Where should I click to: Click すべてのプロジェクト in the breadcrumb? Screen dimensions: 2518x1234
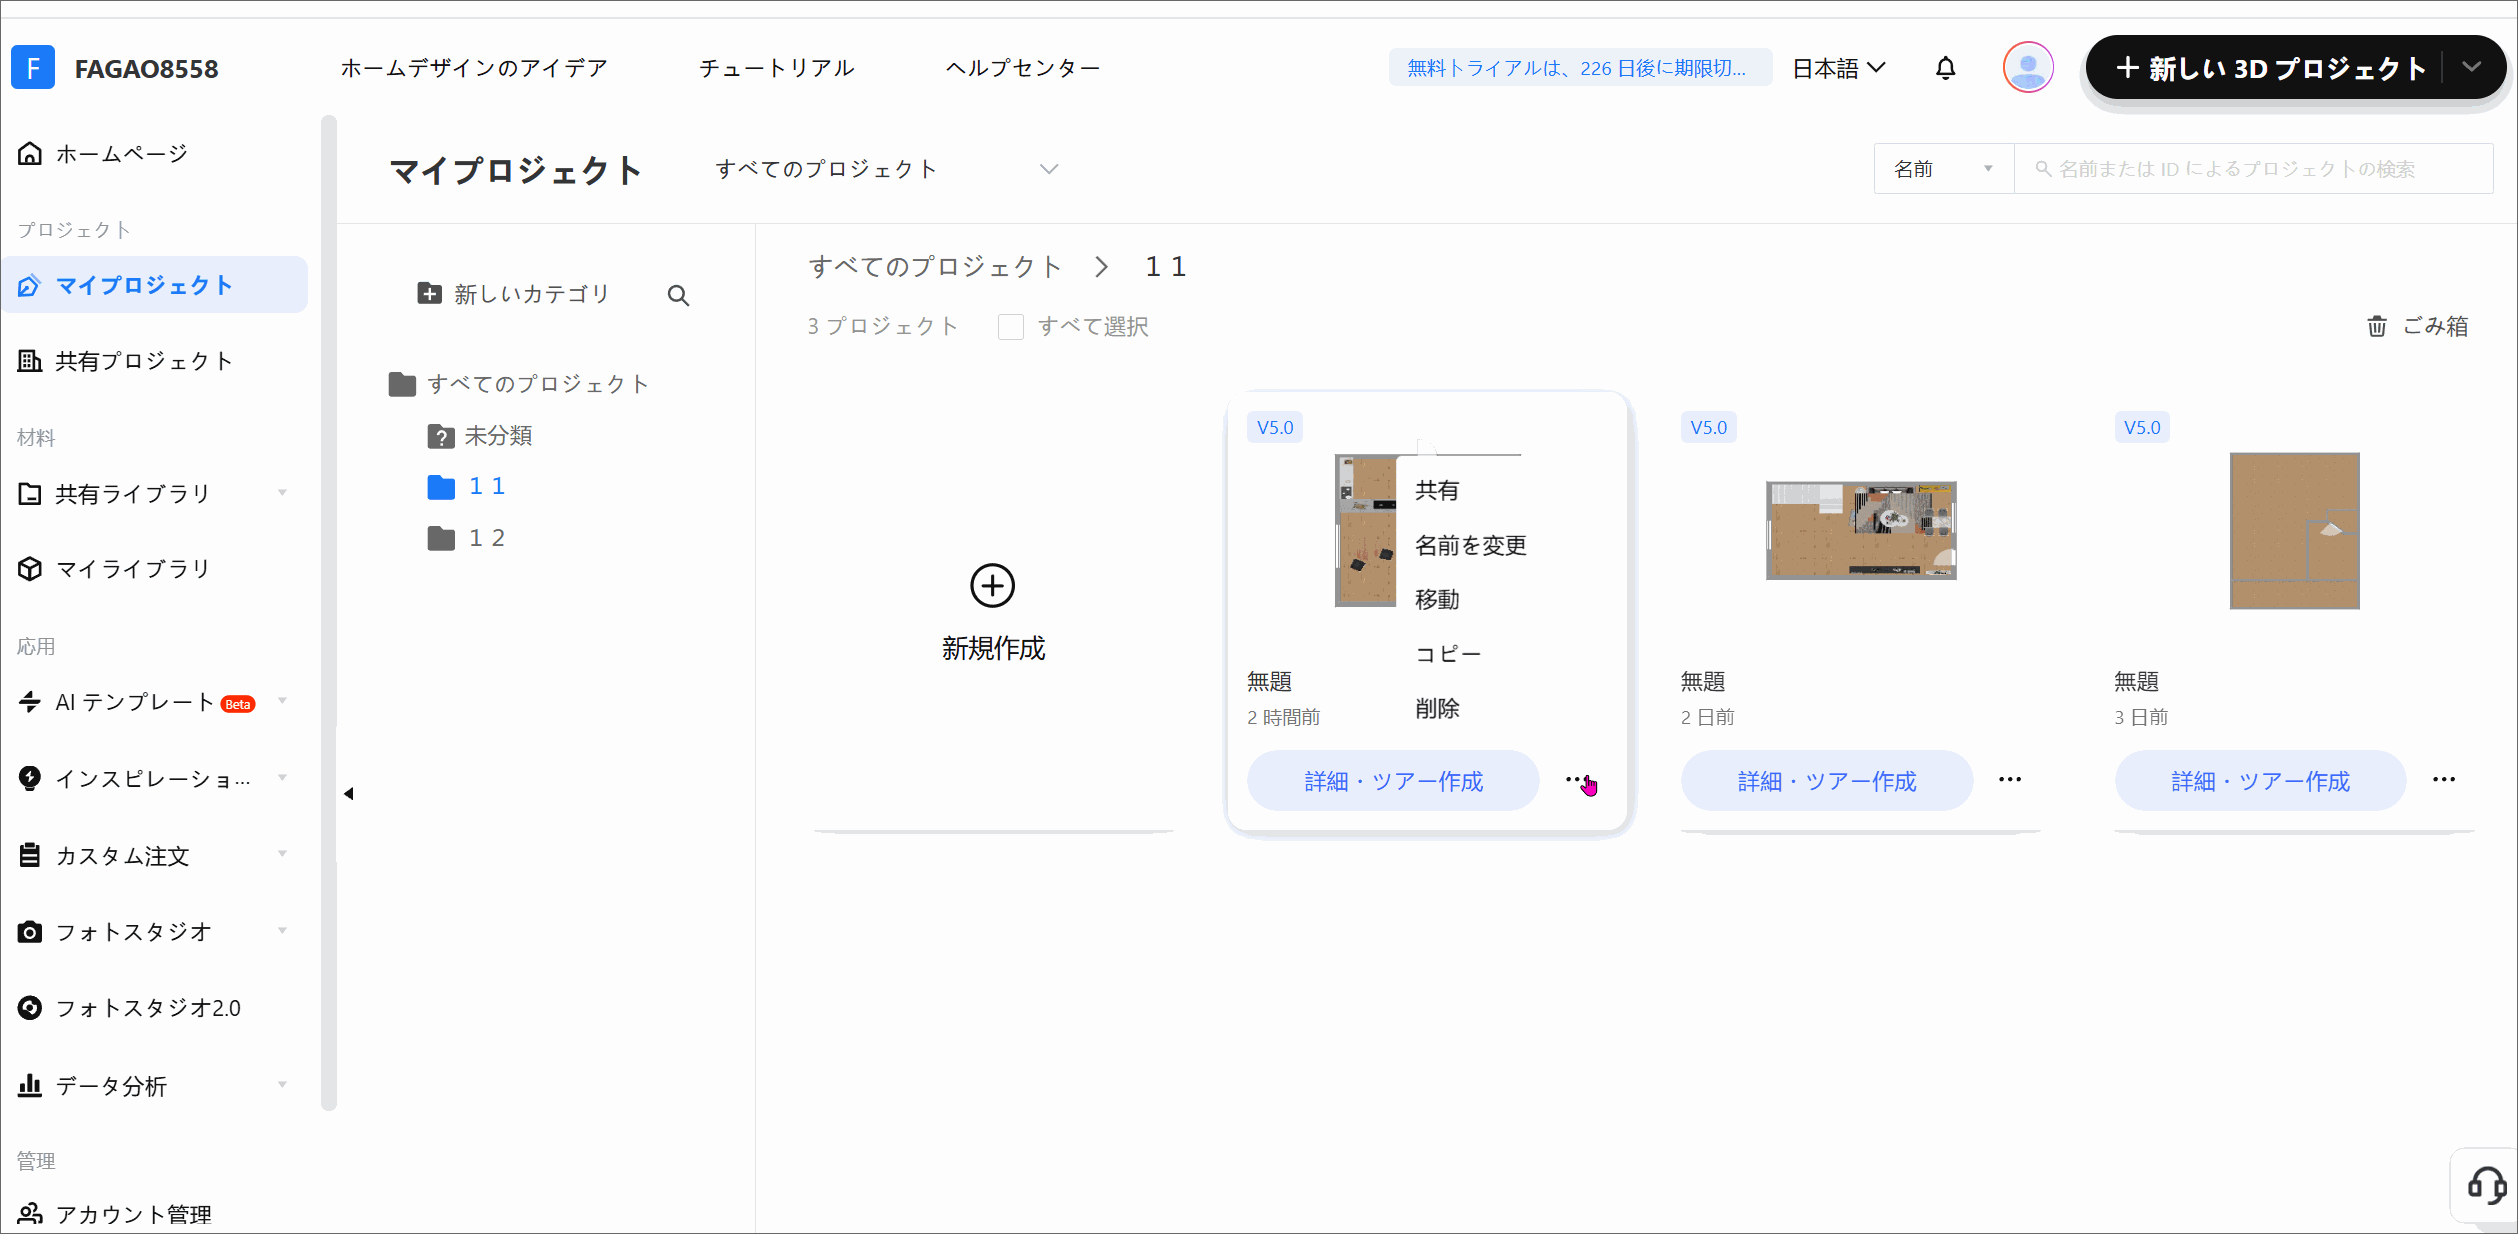934,266
